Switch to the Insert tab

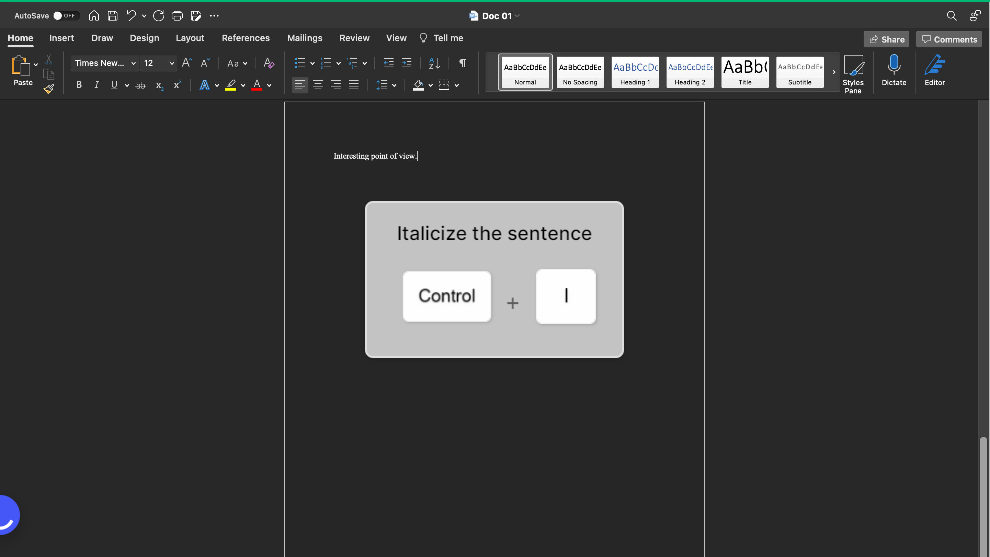[x=61, y=38]
